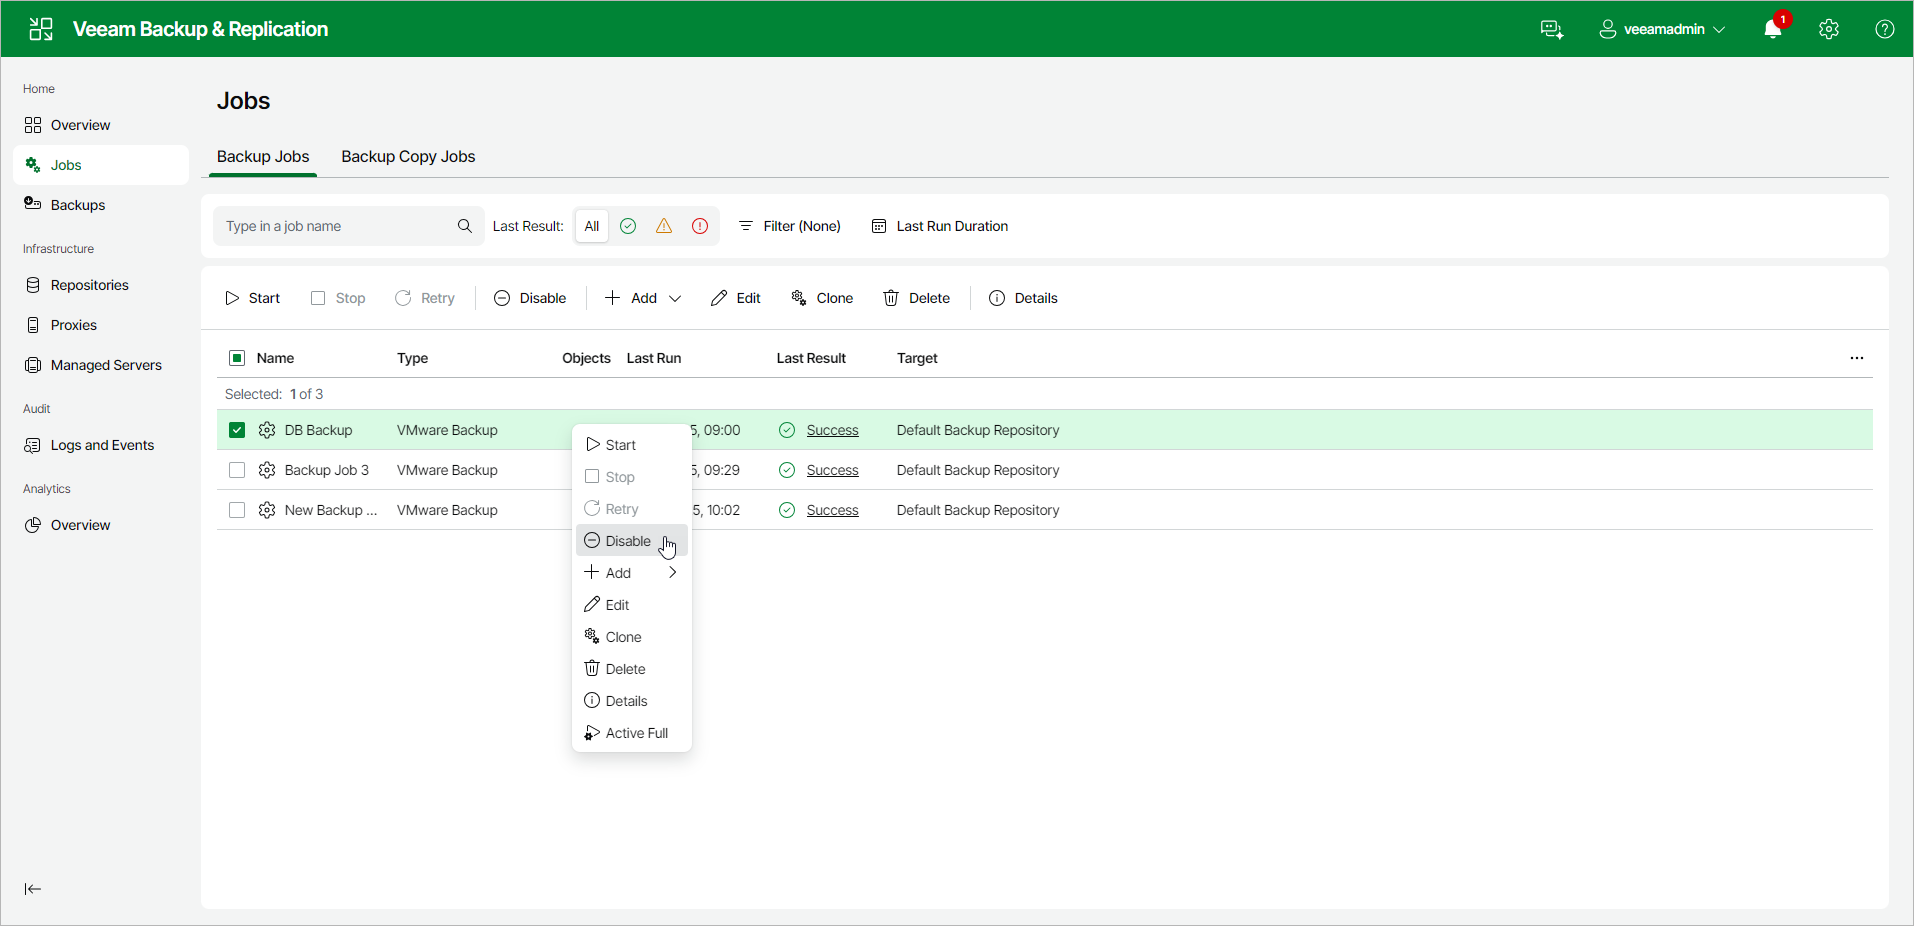Expand Add submenu in context menu
The width and height of the screenshot is (1914, 926).
[632, 573]
